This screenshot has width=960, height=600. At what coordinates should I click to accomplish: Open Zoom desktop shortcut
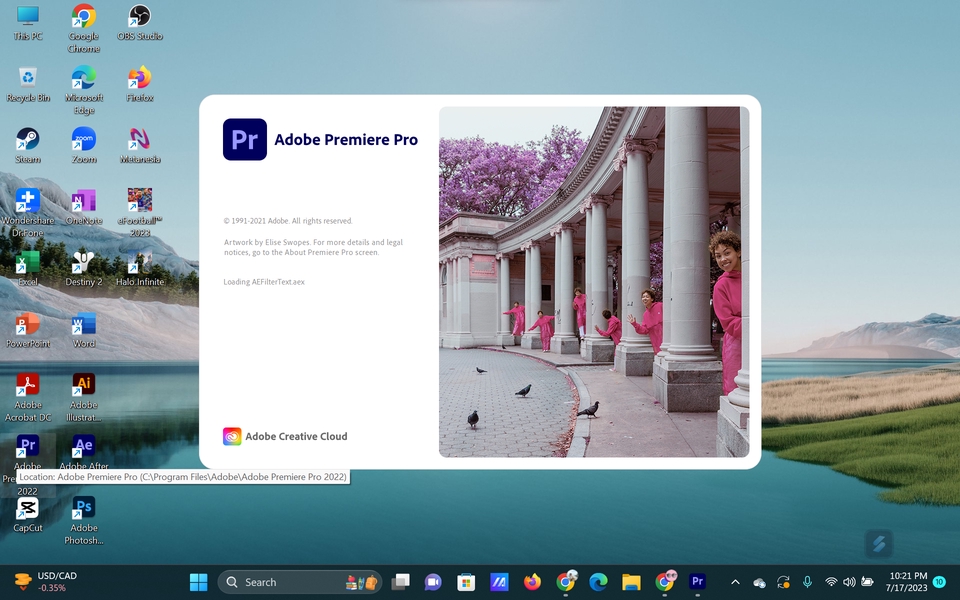(x=84, y=146)
